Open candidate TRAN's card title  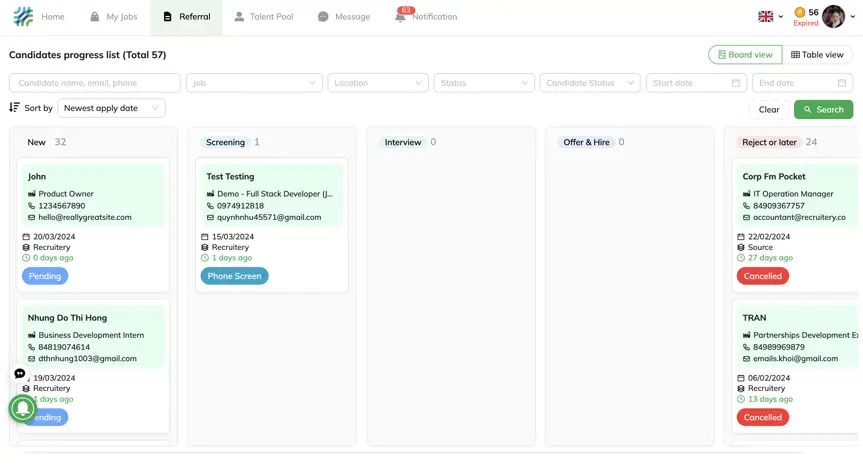point(754,318)
